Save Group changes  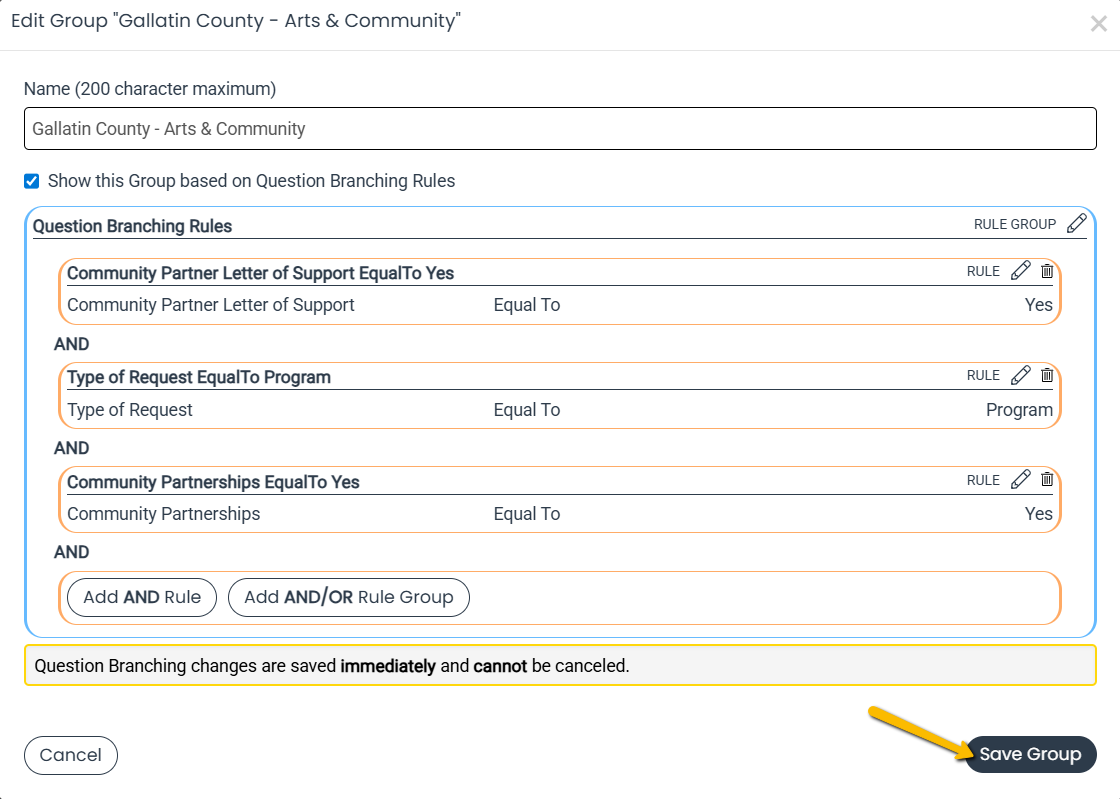[1030, 754]
